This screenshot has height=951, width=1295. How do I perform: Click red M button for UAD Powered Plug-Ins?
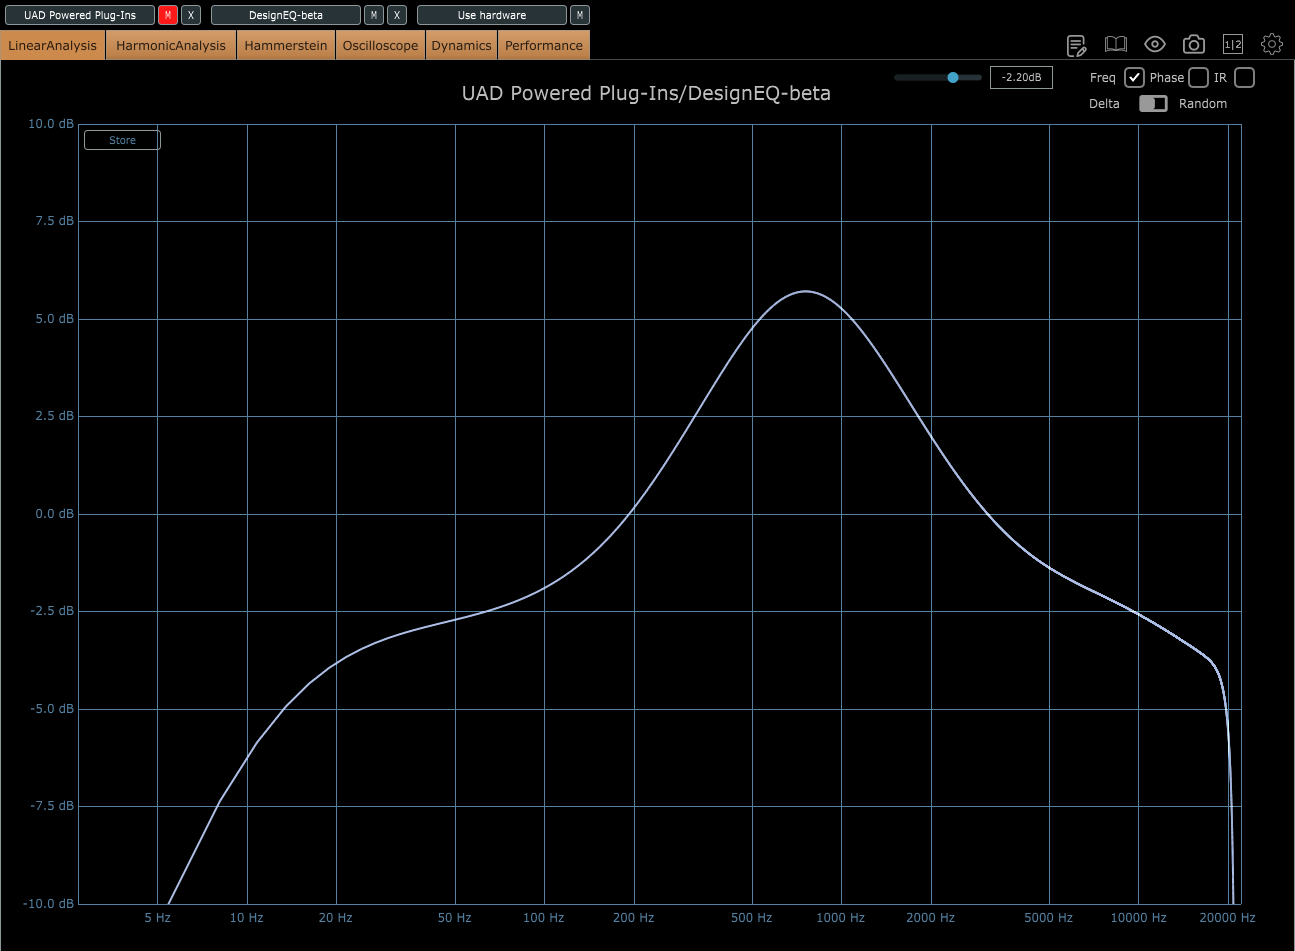[x=168, y=15]
